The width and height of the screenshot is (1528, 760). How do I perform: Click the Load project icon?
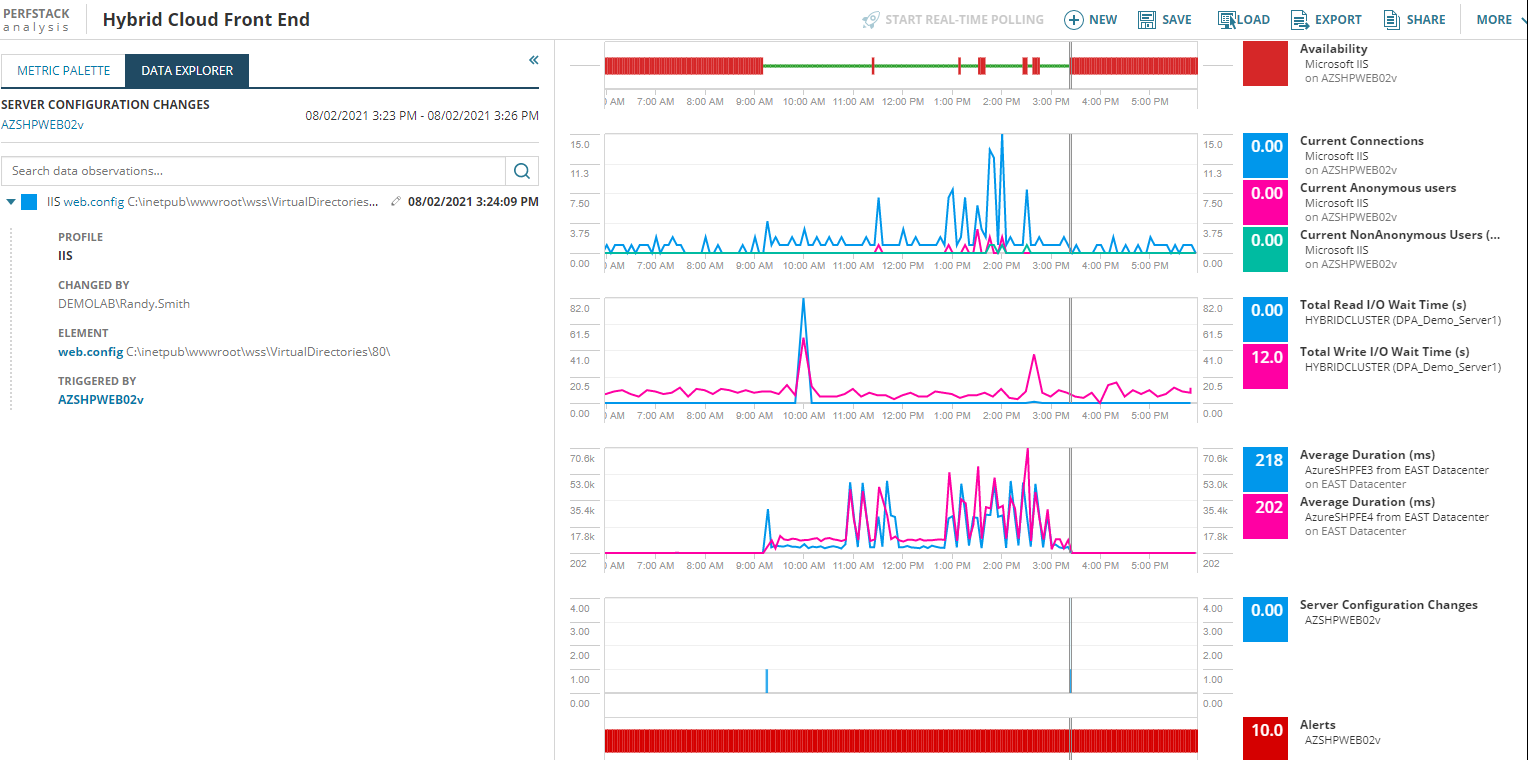[x=1227, y=20]
